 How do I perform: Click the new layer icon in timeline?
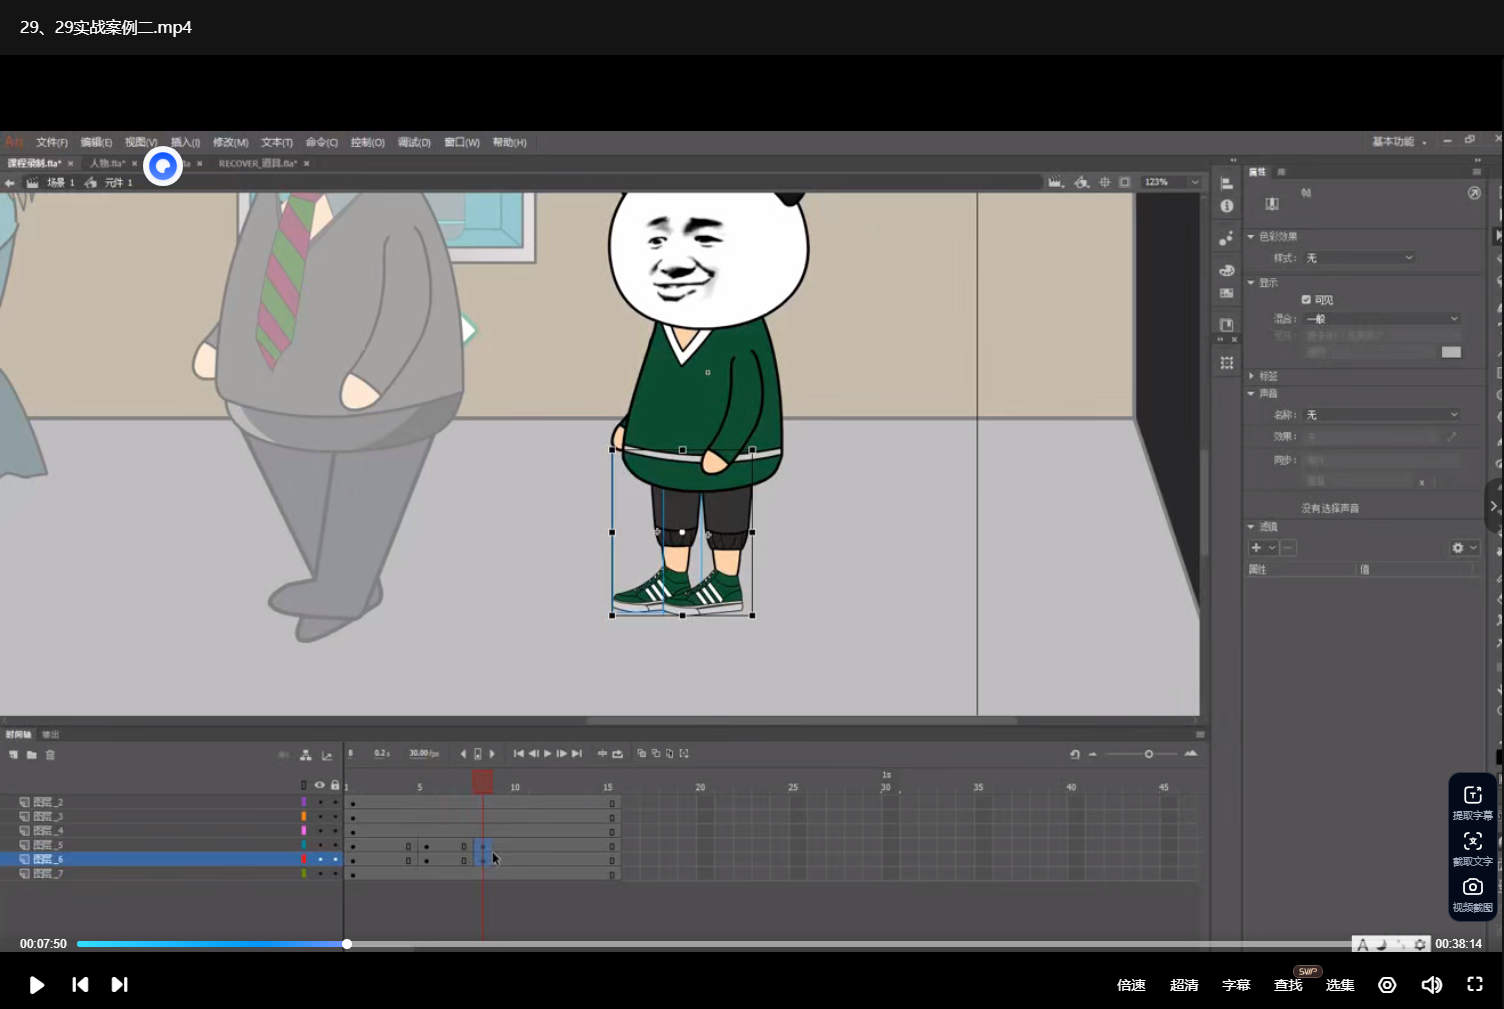(x=13, y=755)
